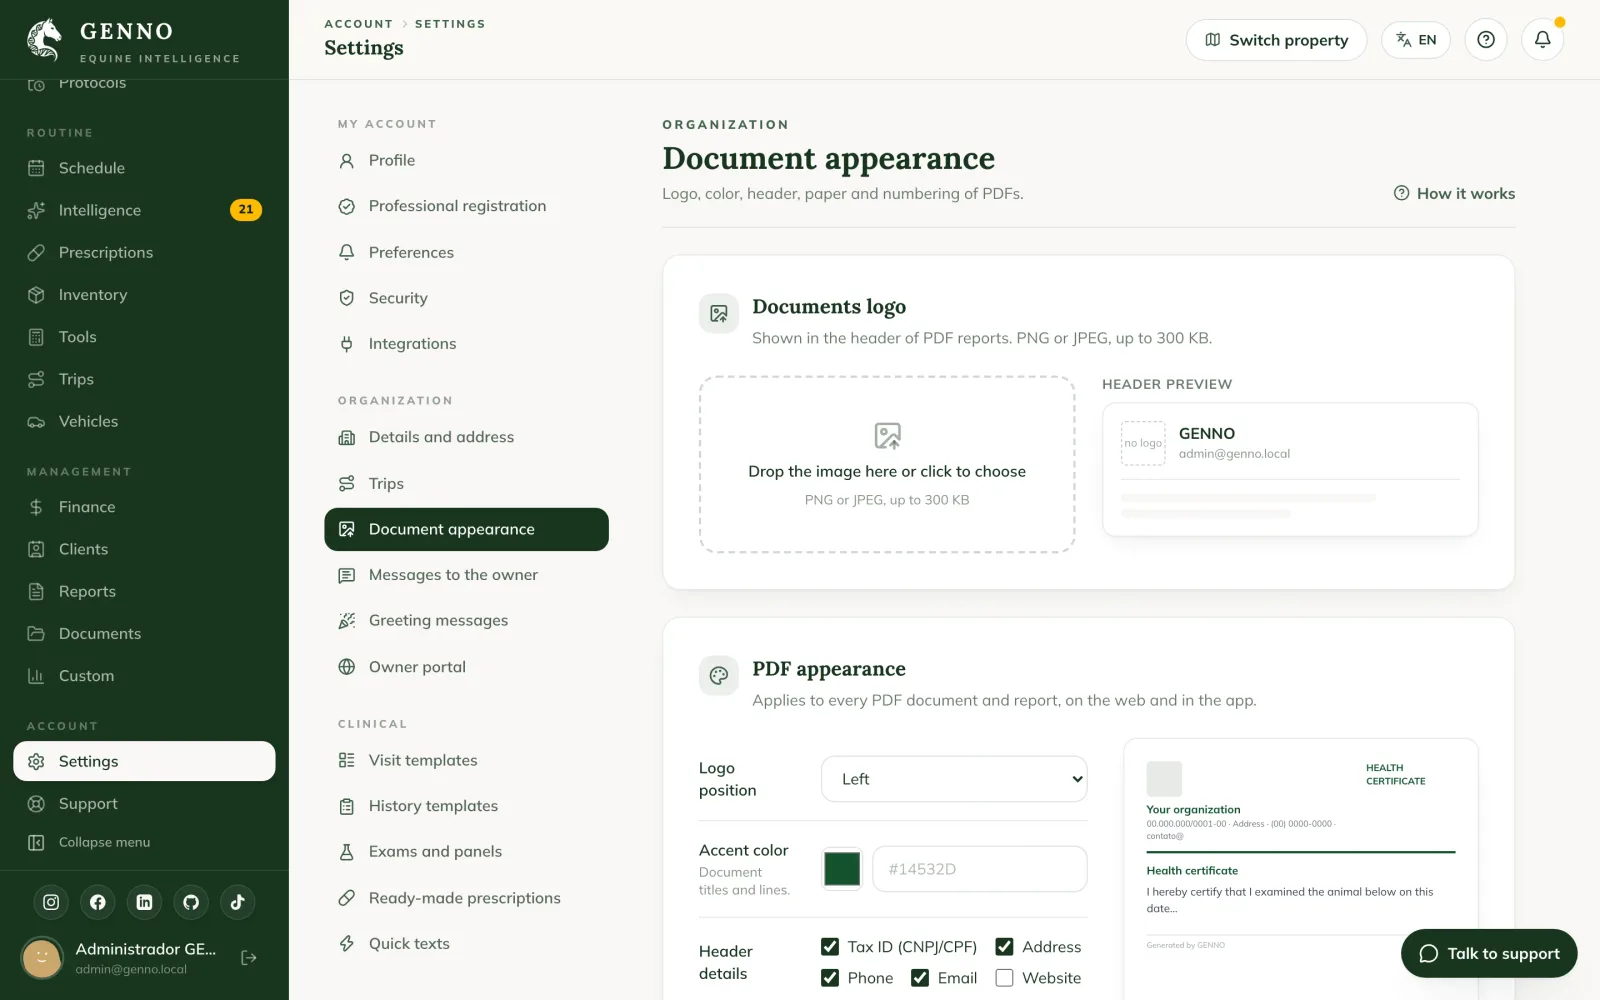Click the Switch property button
Image resolution: width=1600 pixels, height=1000 pixels.
(x=1276, y=40)
